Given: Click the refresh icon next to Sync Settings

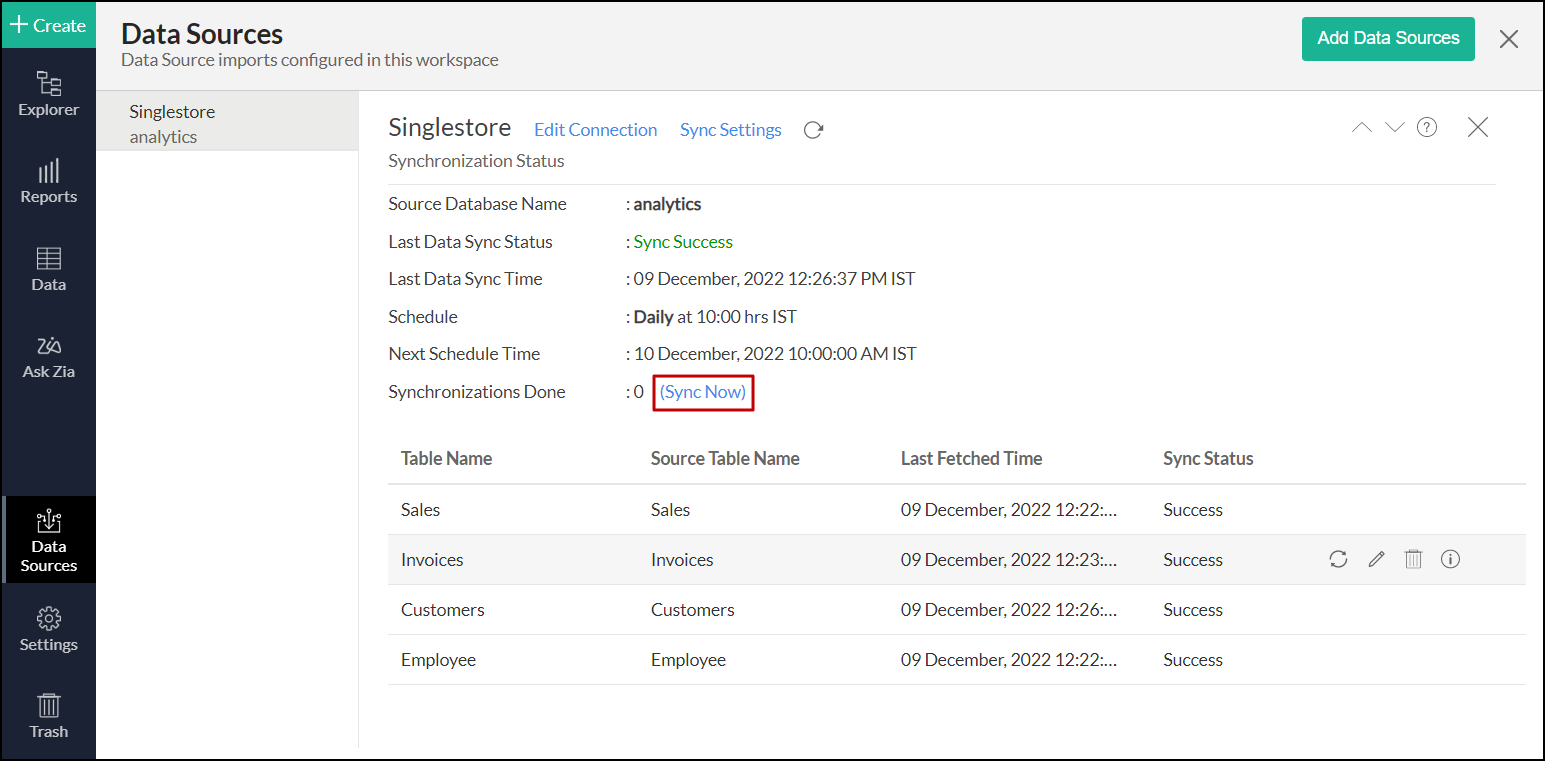Looking at the screenshot, I should (813, 130).
